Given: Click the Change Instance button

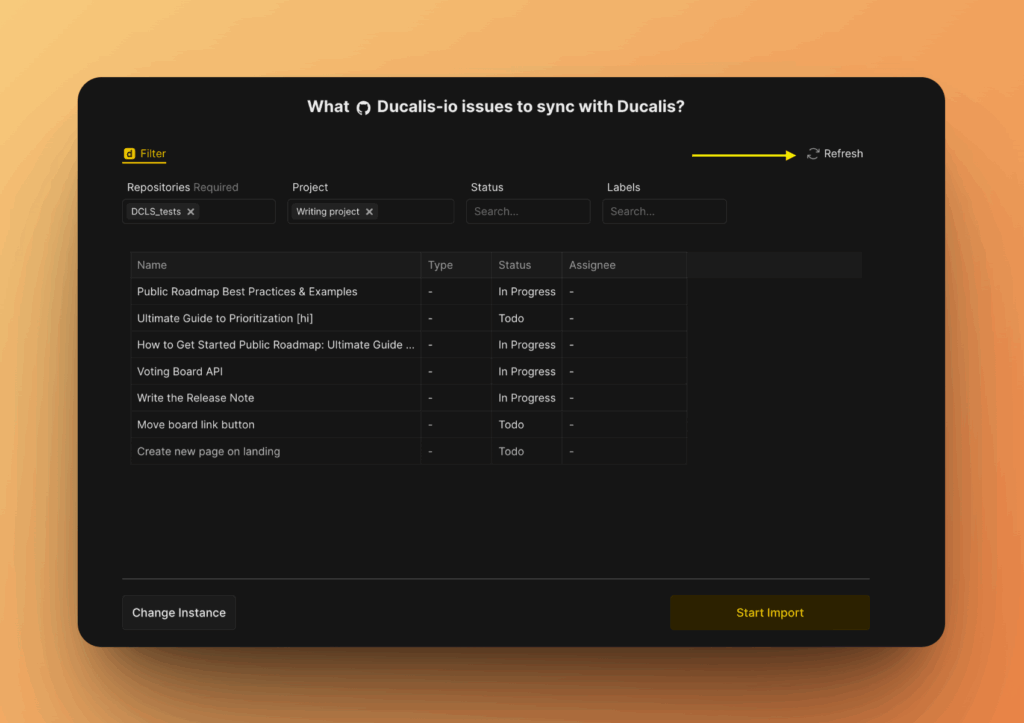Looking at the screenshot, I should [178, 612].
